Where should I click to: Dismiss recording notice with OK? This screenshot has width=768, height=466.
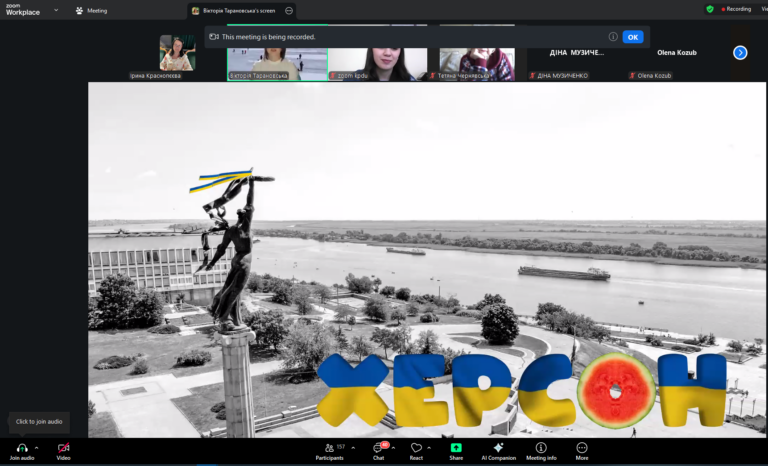coord(633,37)
